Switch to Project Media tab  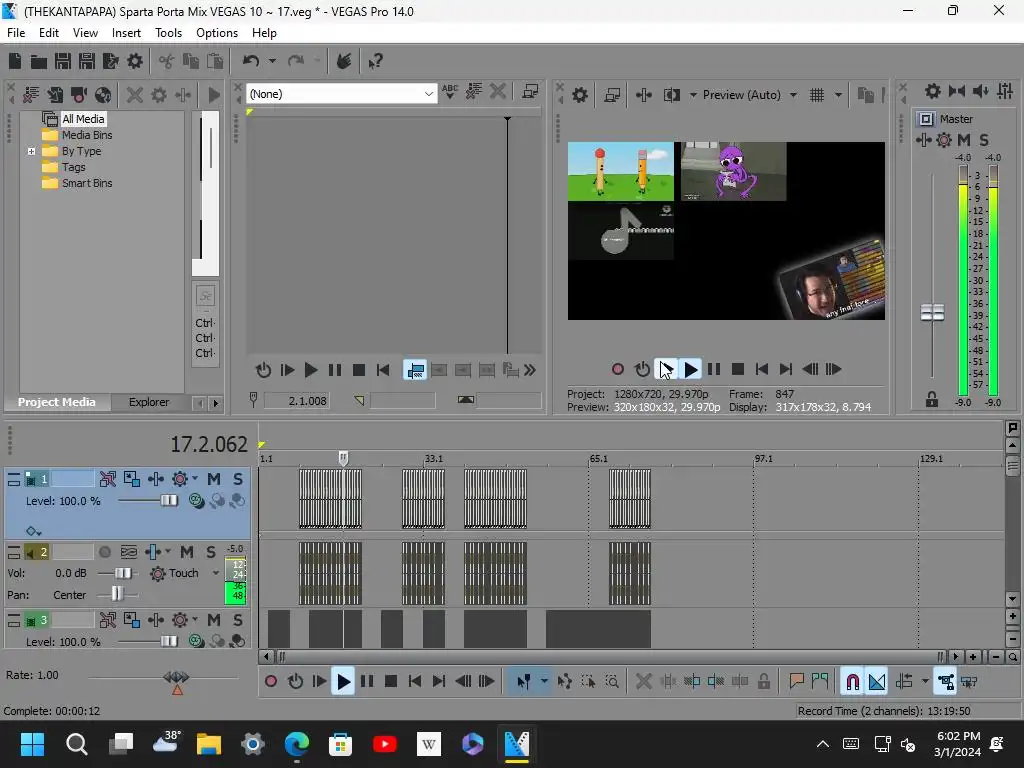[x=56, y=402]
